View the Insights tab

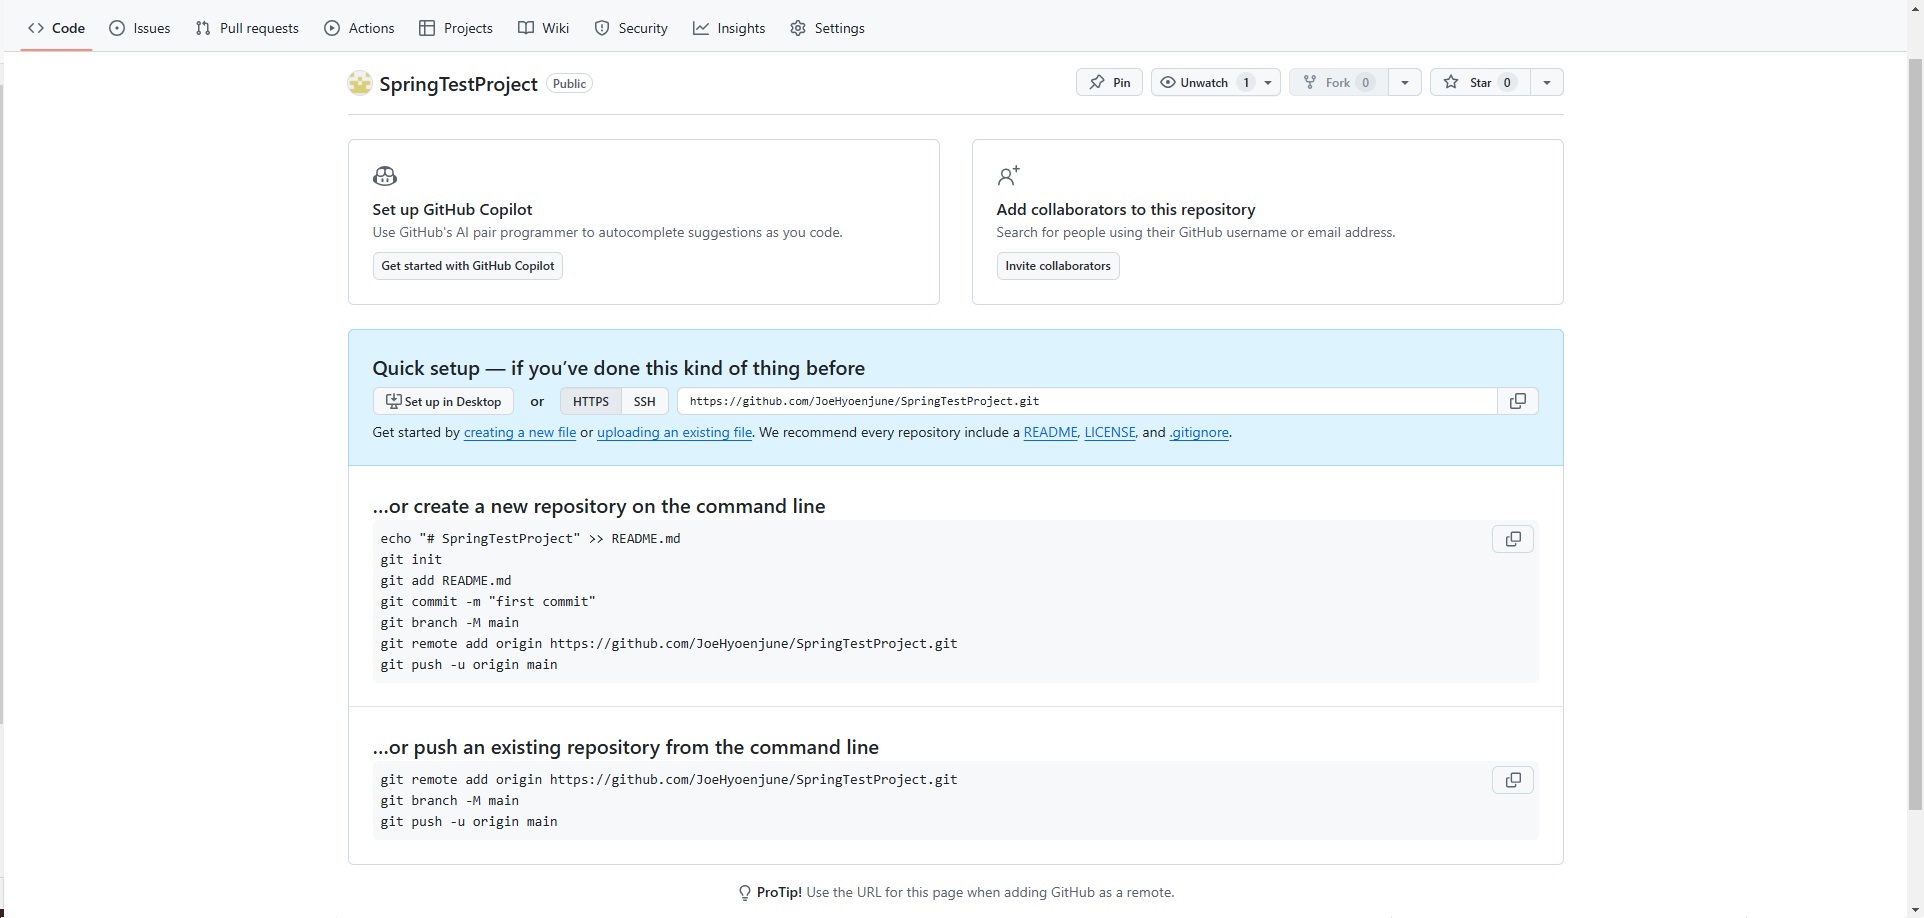point(729,28)
